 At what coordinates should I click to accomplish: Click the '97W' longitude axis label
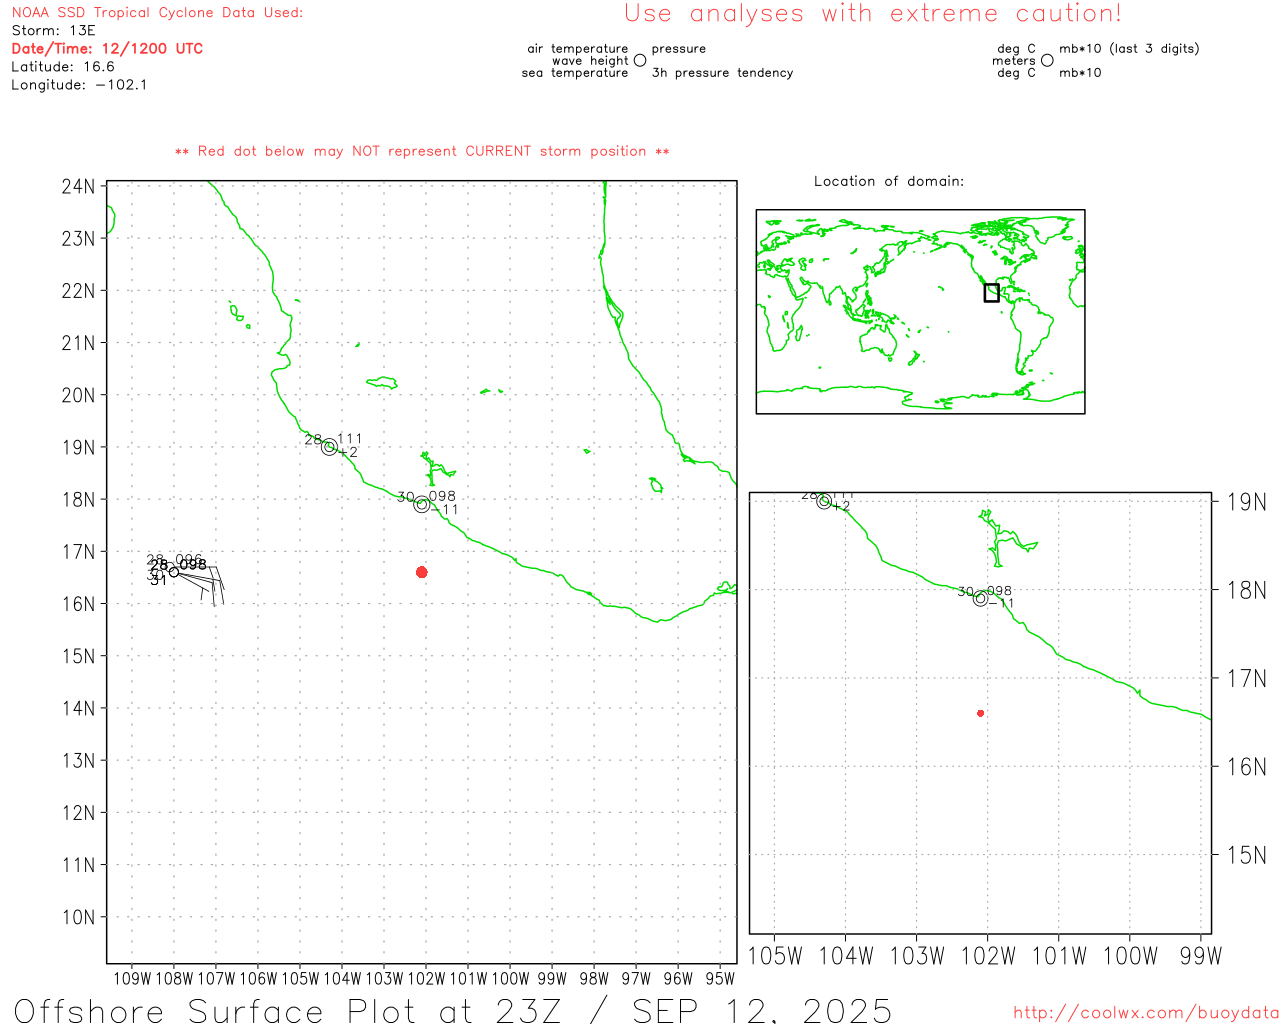(636, 979)
